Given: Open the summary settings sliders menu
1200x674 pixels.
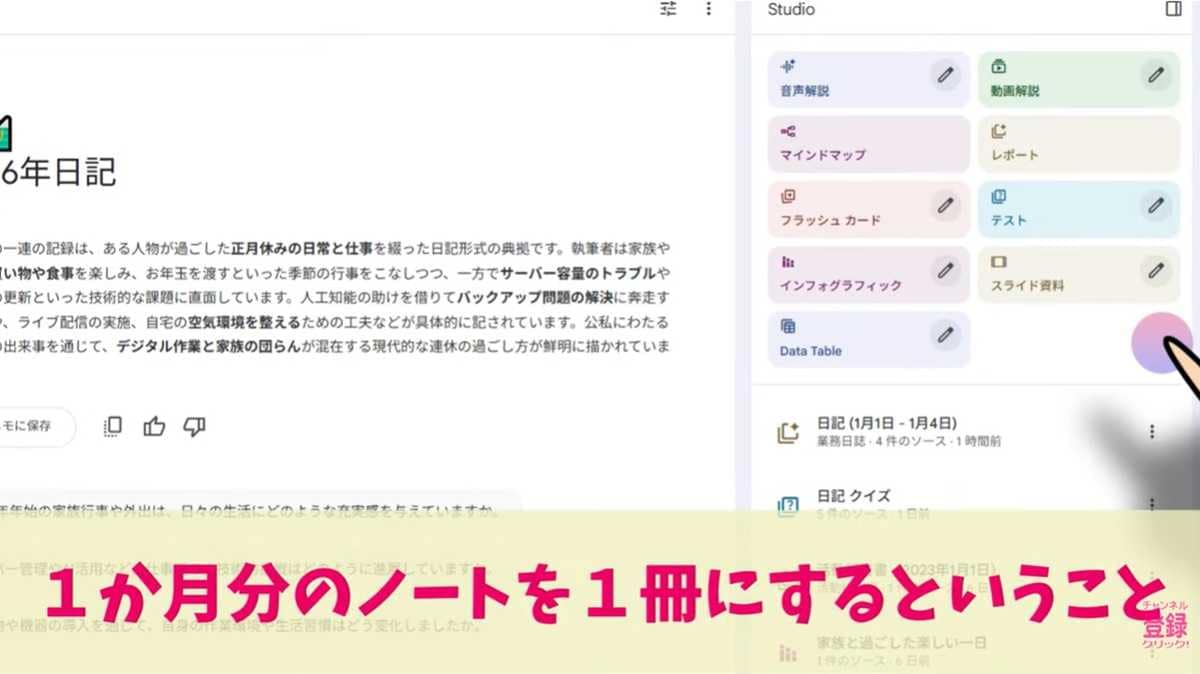Looking at the screenshot, I should pyautogui.click(x=668, y=9).
